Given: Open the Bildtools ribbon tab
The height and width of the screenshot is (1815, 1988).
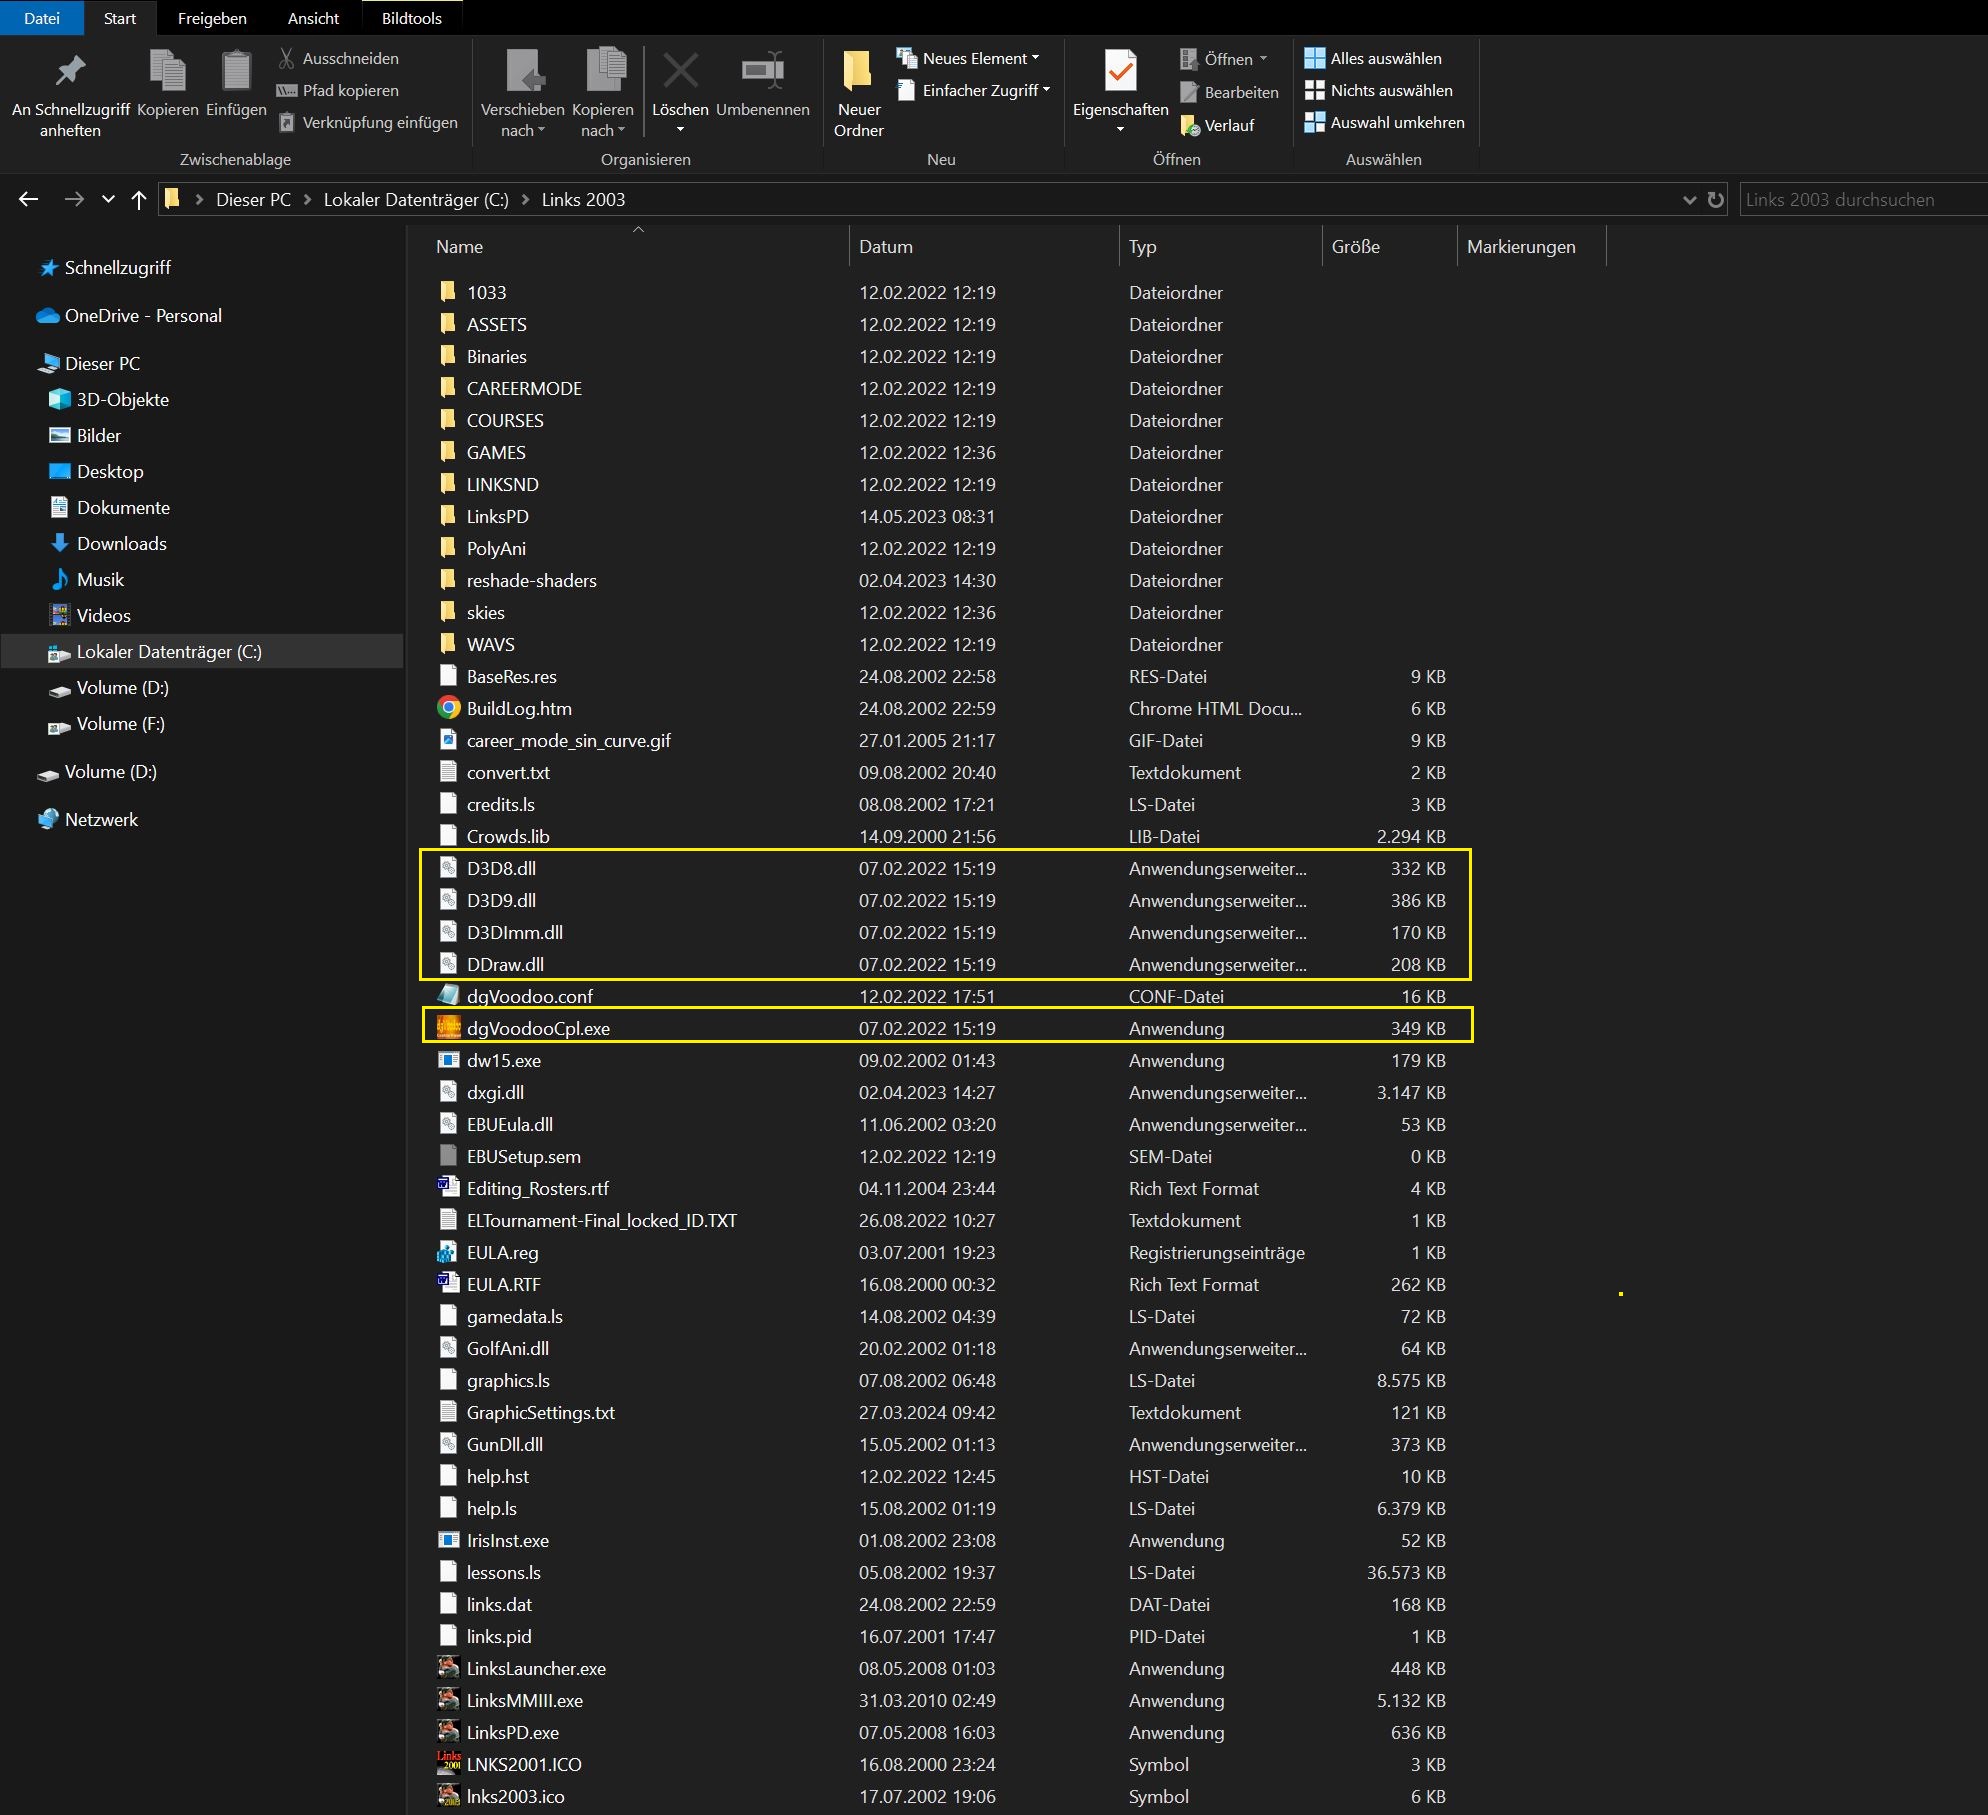Looking at the screenshot, I should click(x=410, y=17).
